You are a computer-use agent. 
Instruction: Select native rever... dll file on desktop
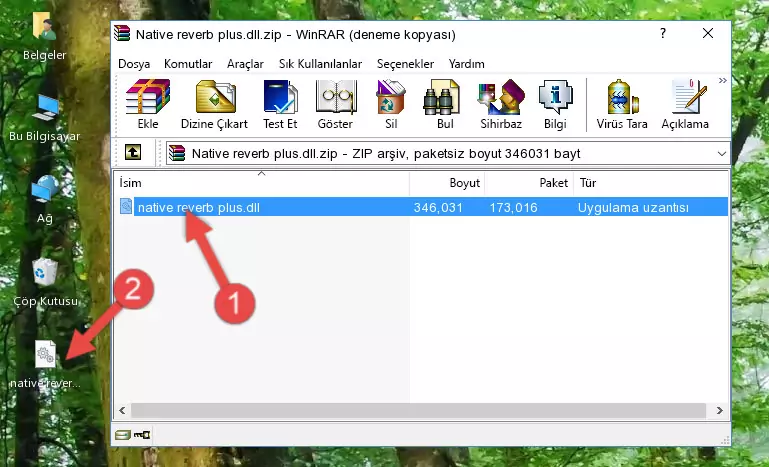click(x=45, y=365)
